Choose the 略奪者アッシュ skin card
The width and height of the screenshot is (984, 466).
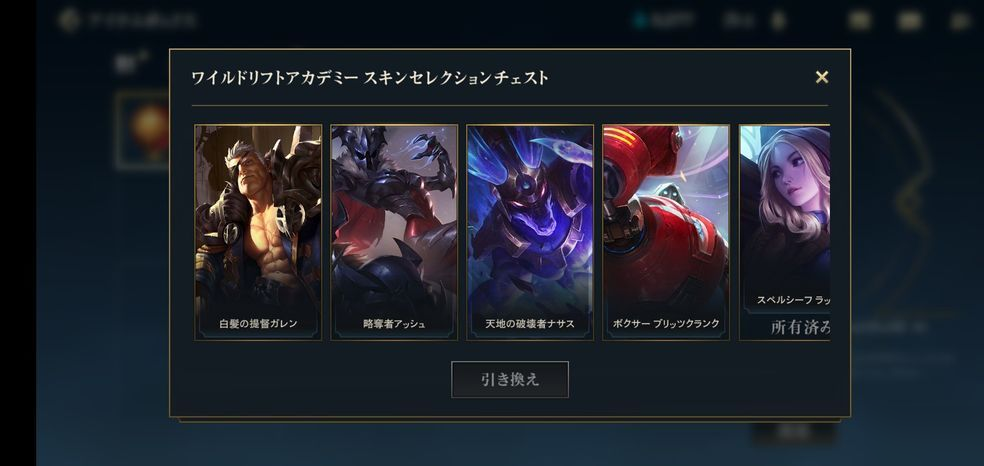394,233
